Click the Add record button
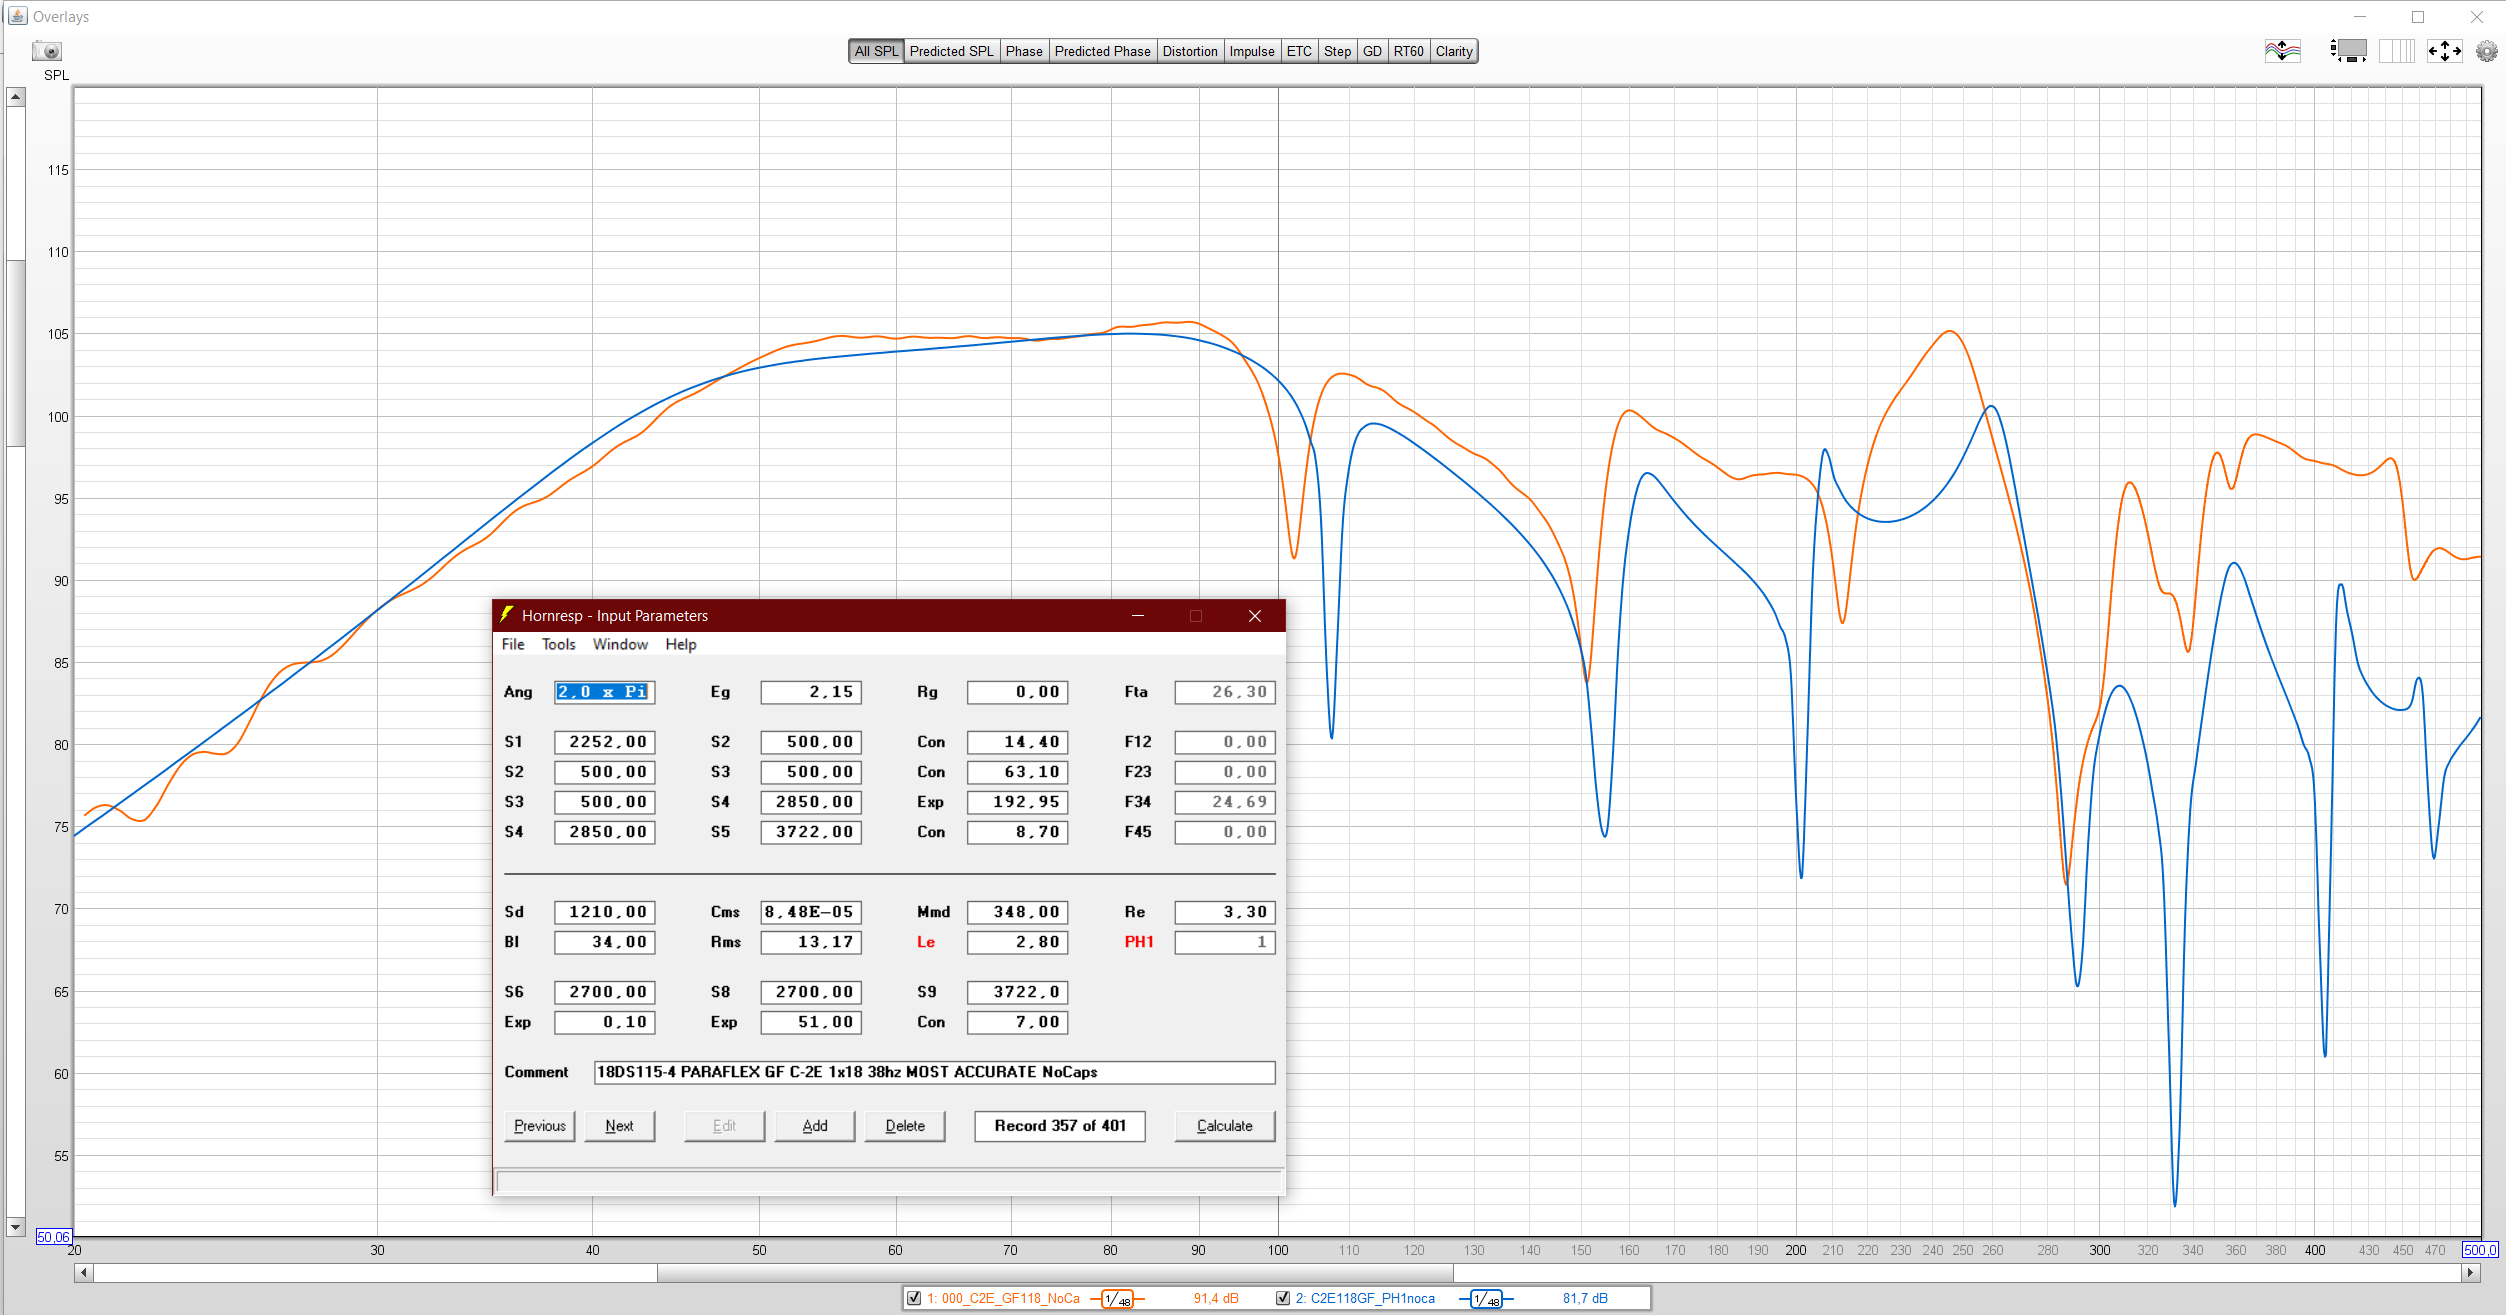 [815, 1126]
